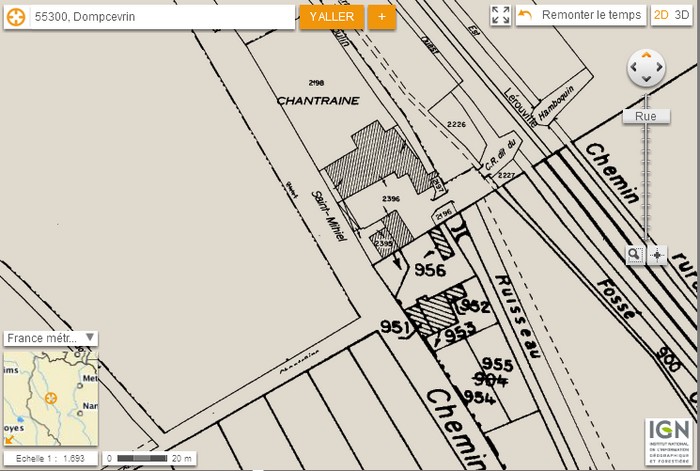The image size is (700, 471).
Task: Open Remonter le temps
Action: pos(581,15)
